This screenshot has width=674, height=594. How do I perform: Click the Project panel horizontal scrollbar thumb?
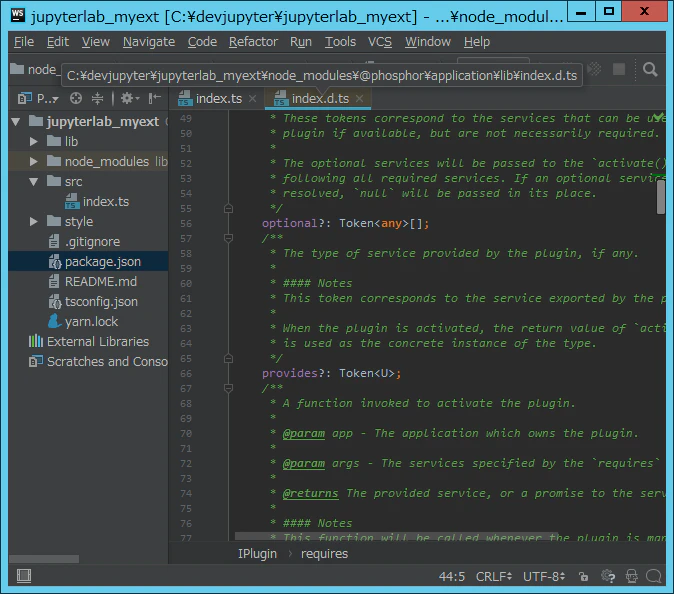[x=44, y=559]
